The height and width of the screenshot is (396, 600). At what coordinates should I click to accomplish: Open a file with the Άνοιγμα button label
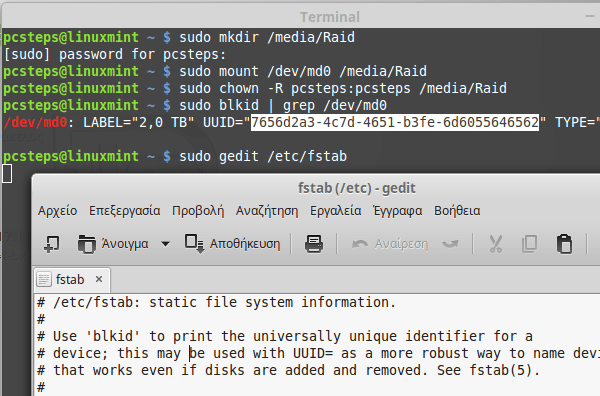point(125,244)
